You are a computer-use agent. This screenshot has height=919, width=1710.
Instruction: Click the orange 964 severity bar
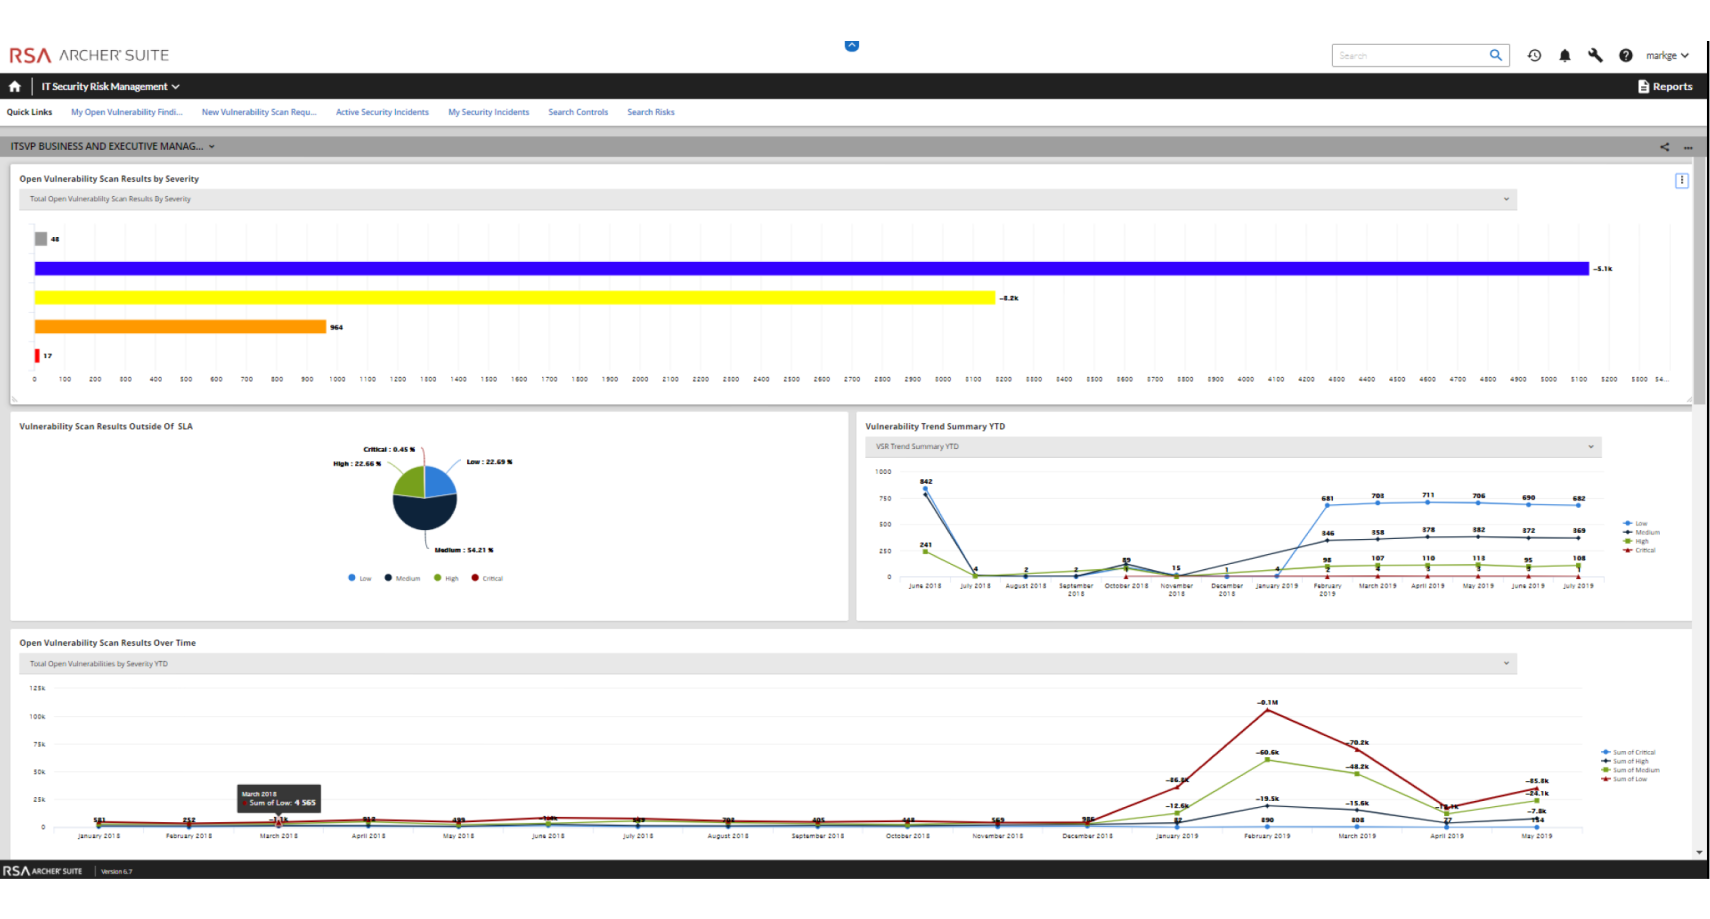pos(180,326)
